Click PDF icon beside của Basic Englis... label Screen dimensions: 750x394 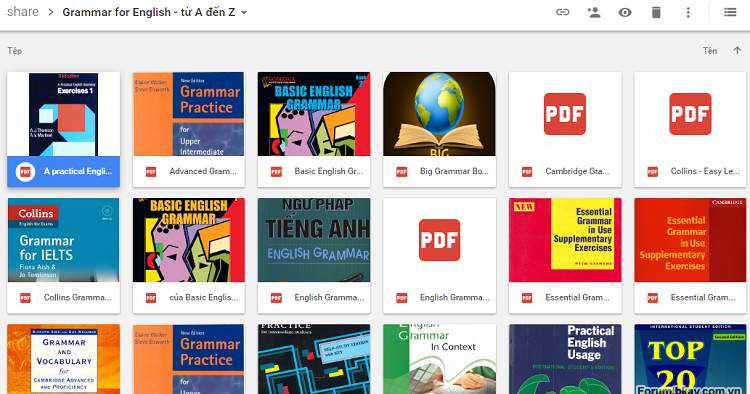coord(151,298)
